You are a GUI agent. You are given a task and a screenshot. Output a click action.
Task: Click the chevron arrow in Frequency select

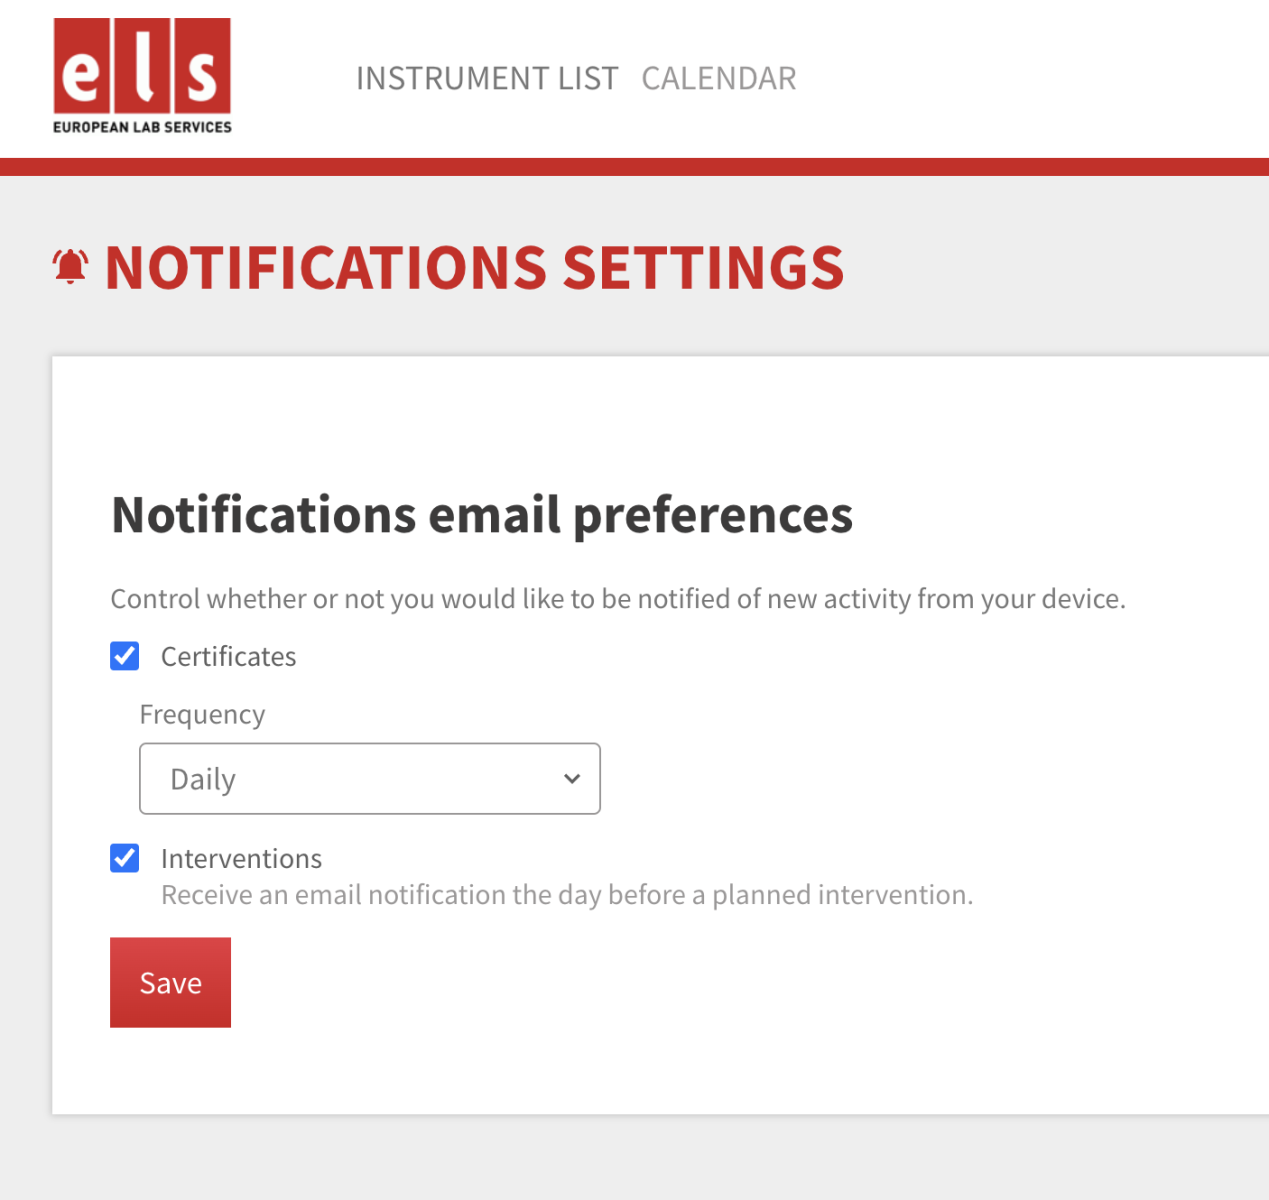572,779
